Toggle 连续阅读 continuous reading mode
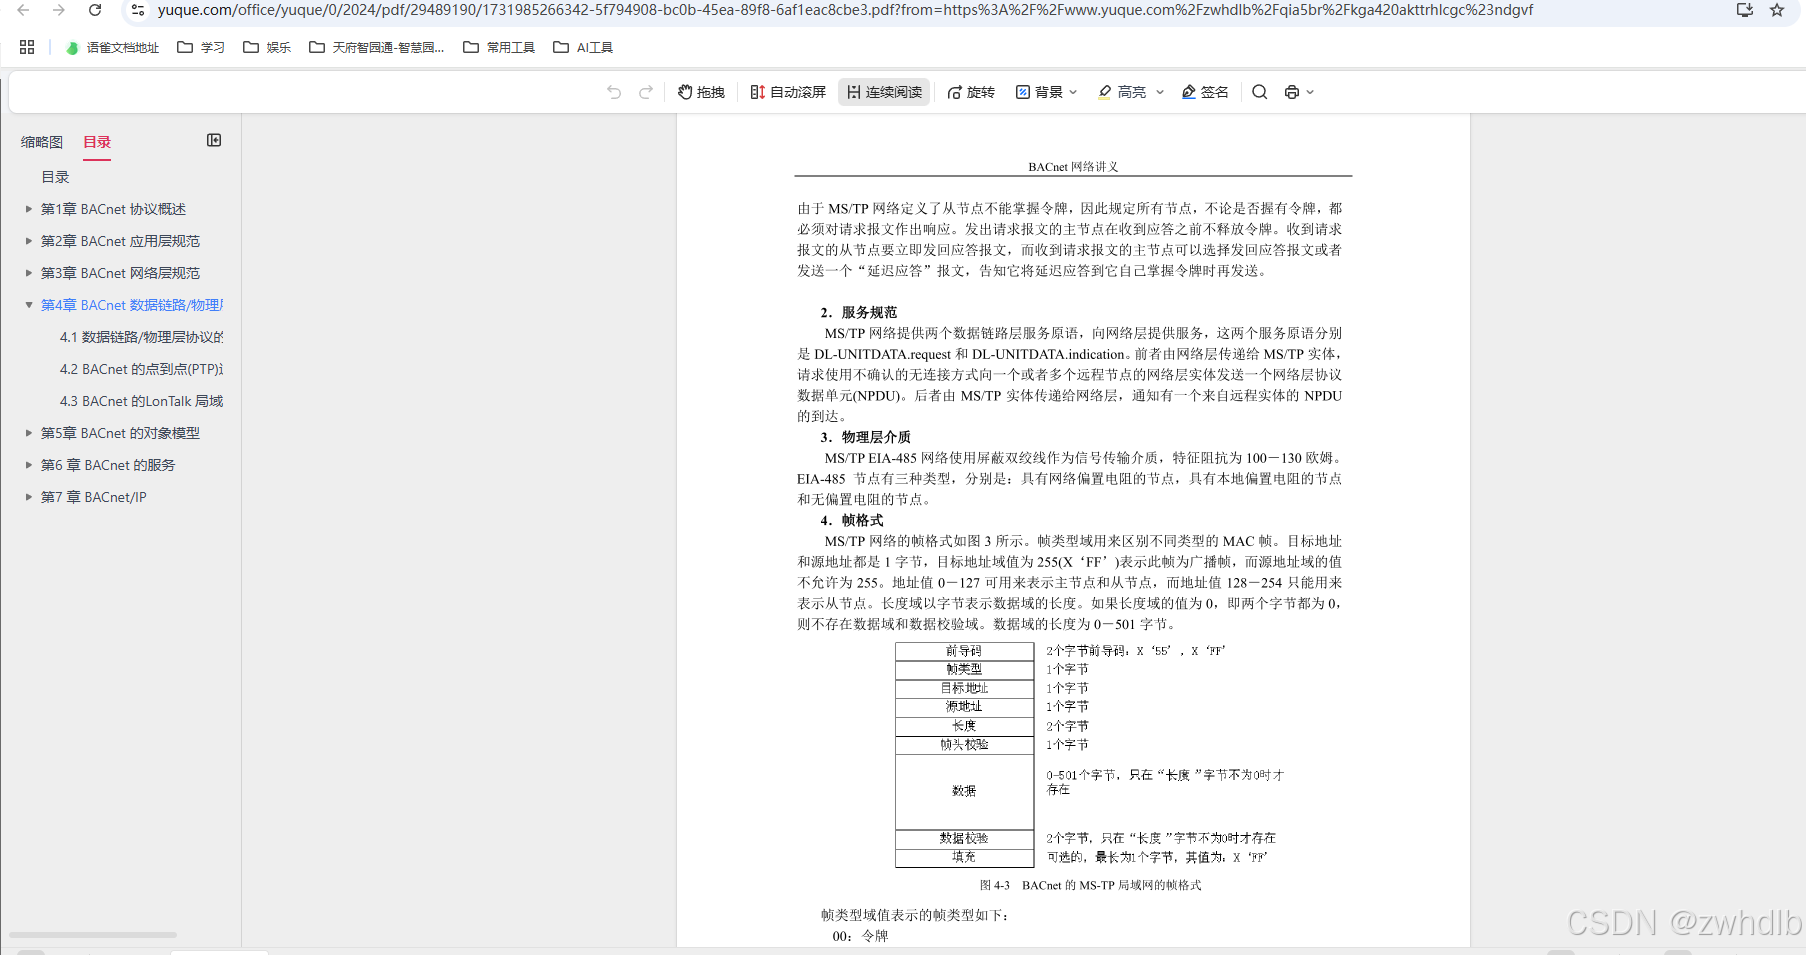 (884, 92)
